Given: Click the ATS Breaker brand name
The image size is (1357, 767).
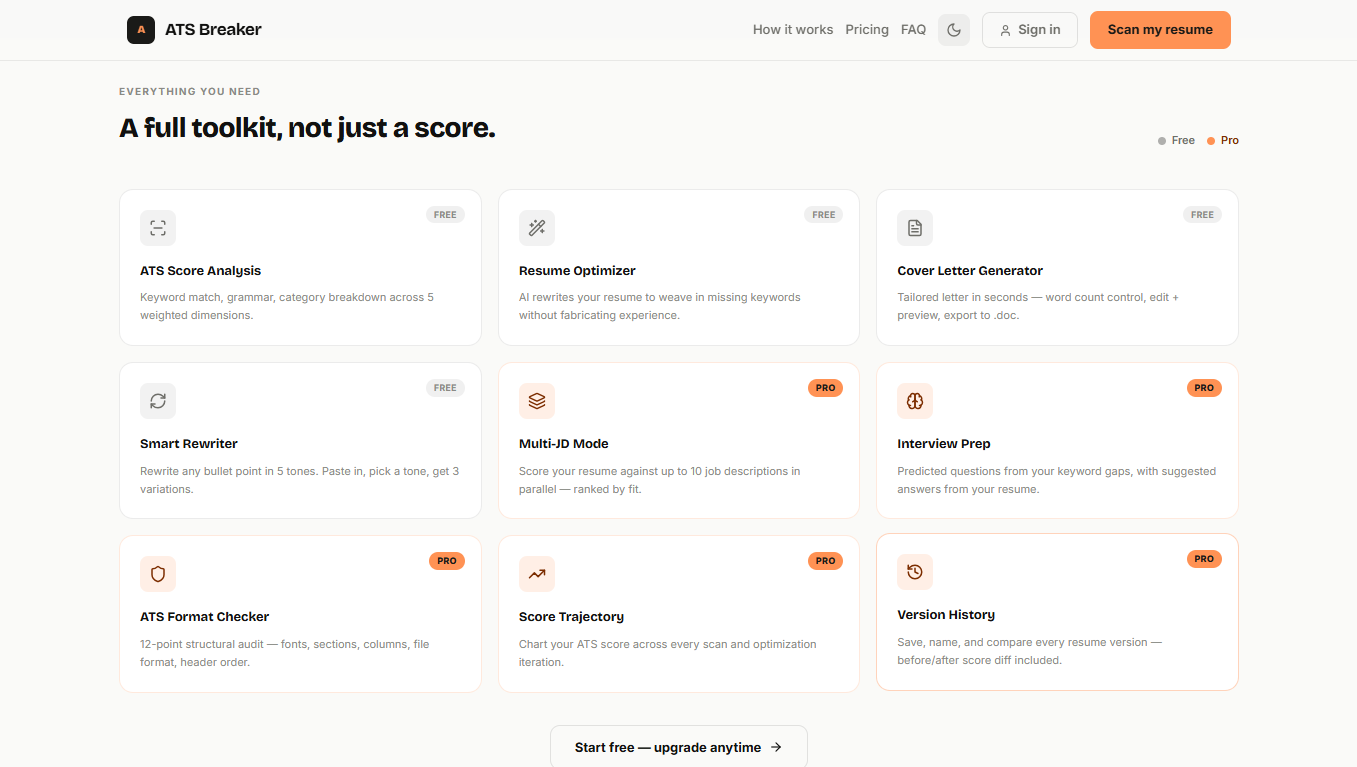Looking at the screenshot, I should [213, 30].
